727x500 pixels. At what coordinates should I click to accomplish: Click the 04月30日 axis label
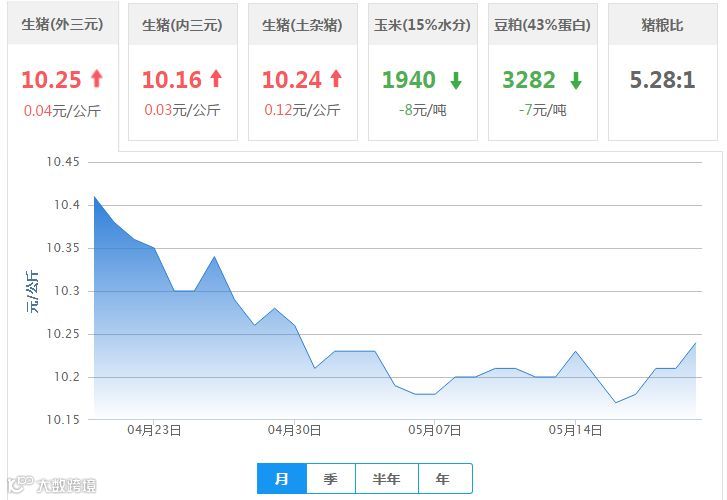pyautogui.click(x=294, y=430)
